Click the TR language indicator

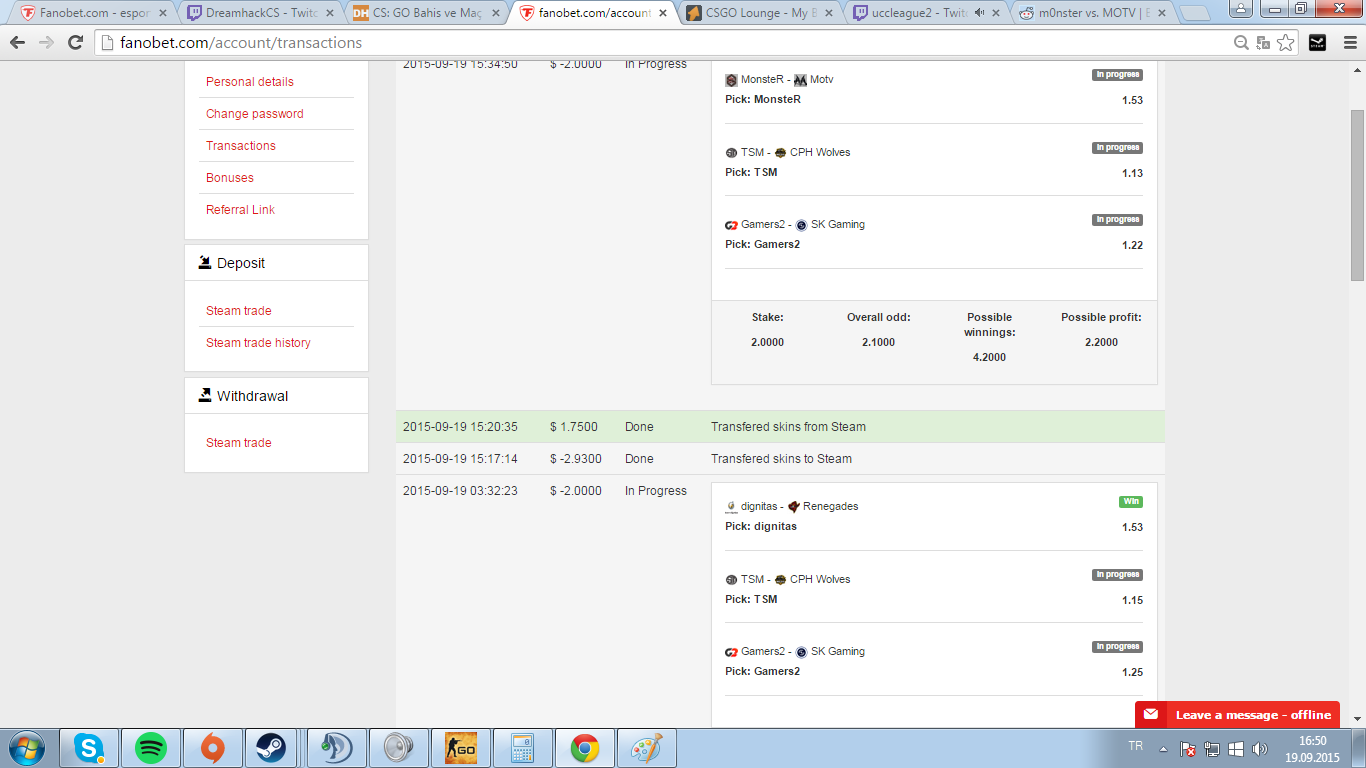[1135, 746]
